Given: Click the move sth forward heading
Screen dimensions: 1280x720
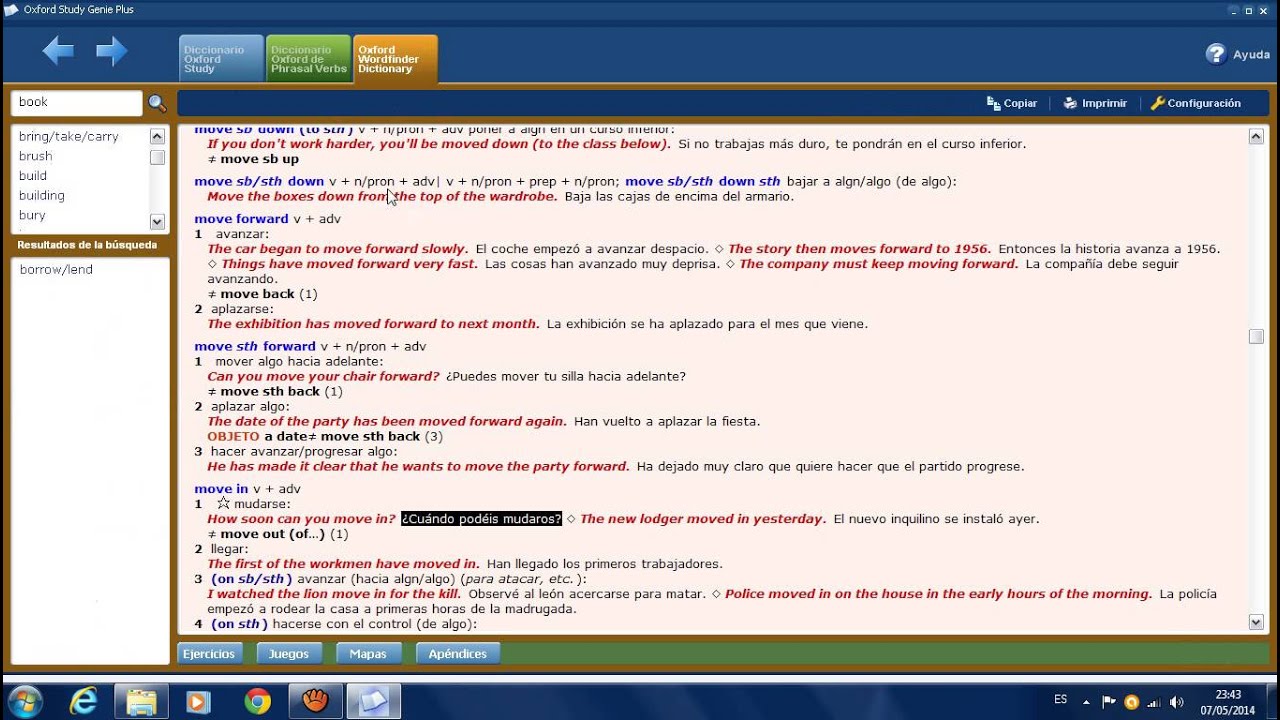Looking at the screenshot, I should click(255, 346).
